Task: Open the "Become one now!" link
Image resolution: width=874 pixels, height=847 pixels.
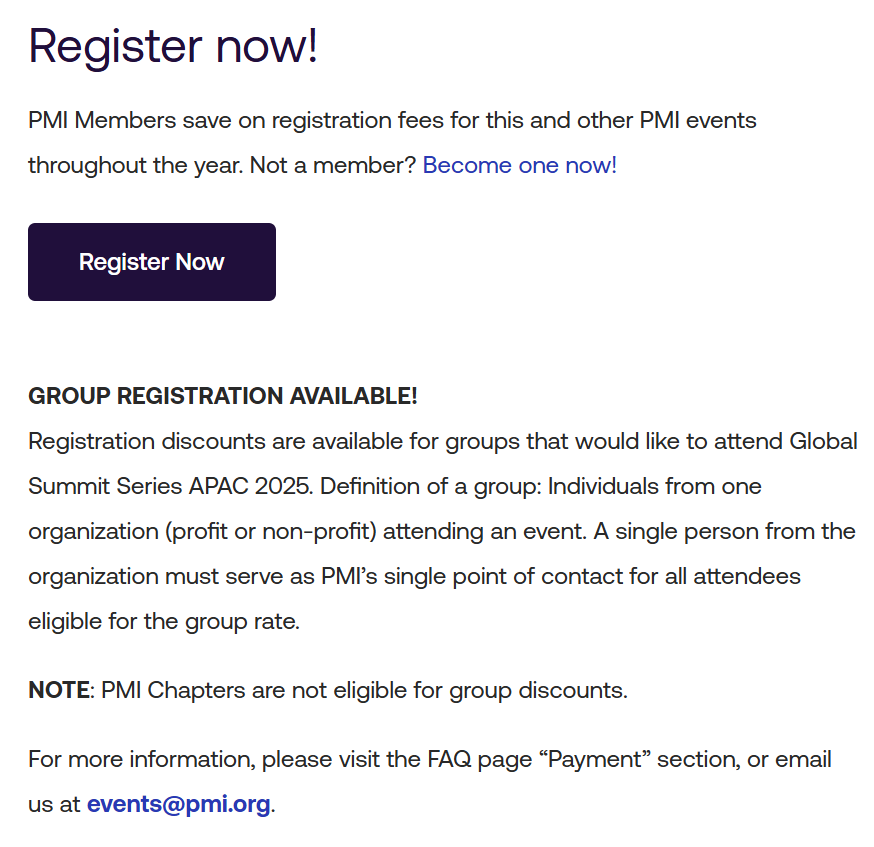Action: tap(519, 165)
